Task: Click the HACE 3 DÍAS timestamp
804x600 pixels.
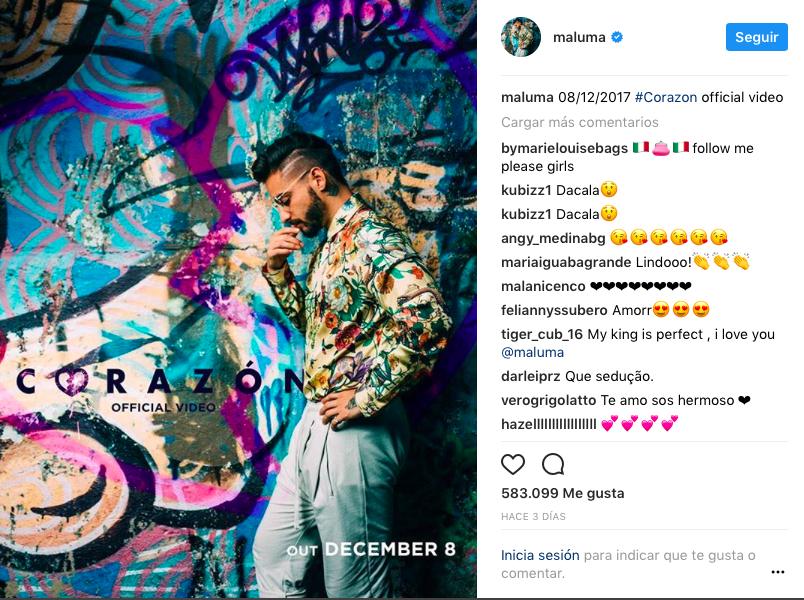Action: (533, 516)
